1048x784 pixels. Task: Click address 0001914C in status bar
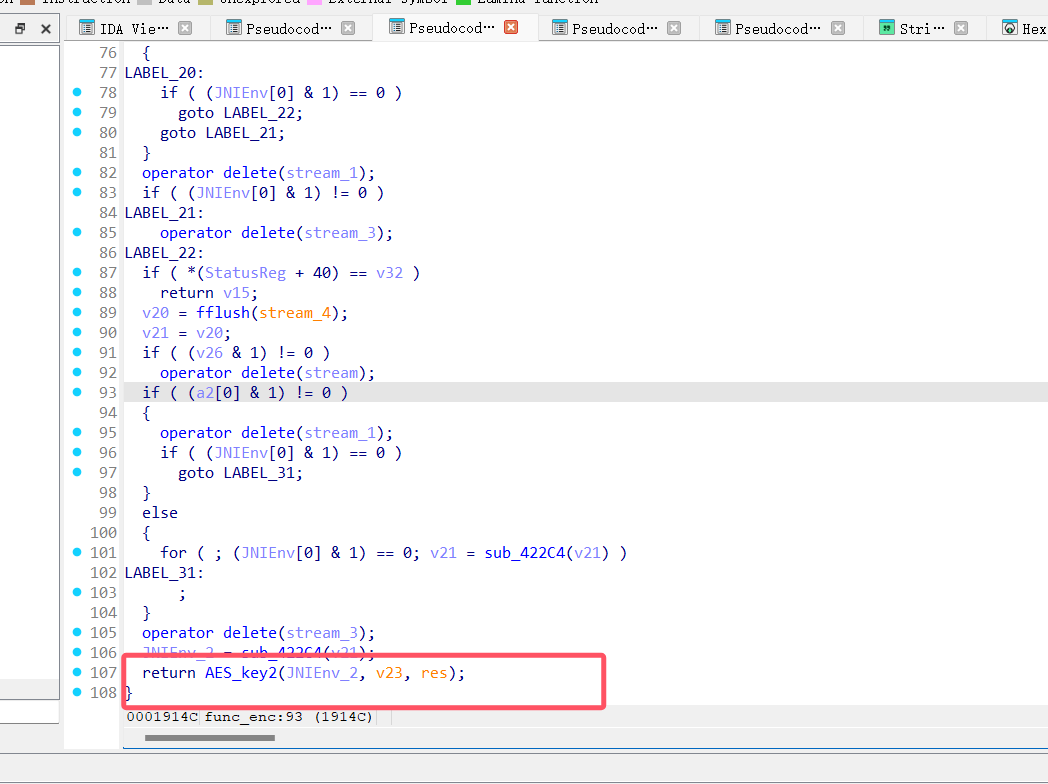click(162, 717)
